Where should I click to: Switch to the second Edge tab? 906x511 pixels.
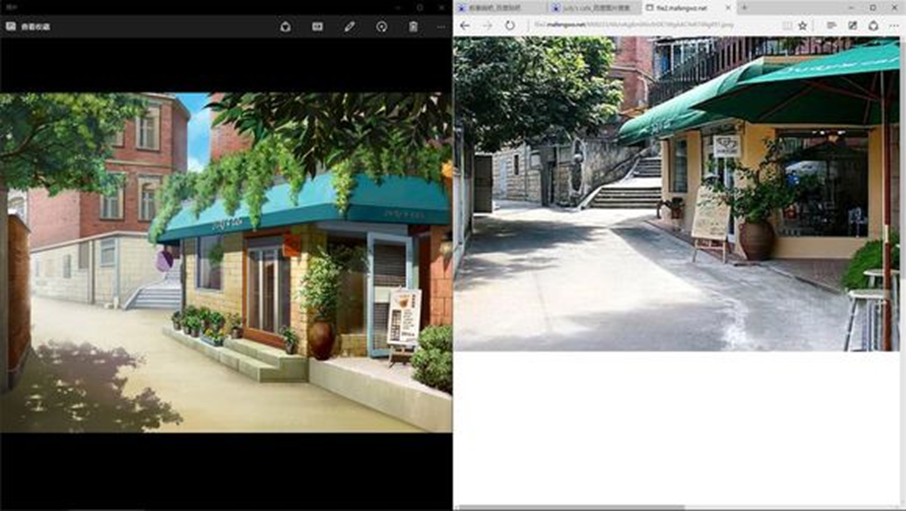coord(594,8)
